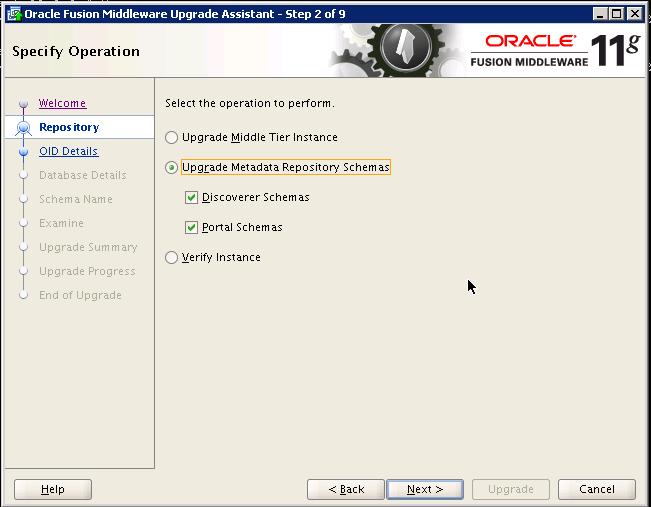The width and height of the screenshot is (651, 507).
Task: Click the Repository step marker icon
Action: coord(24,127)
